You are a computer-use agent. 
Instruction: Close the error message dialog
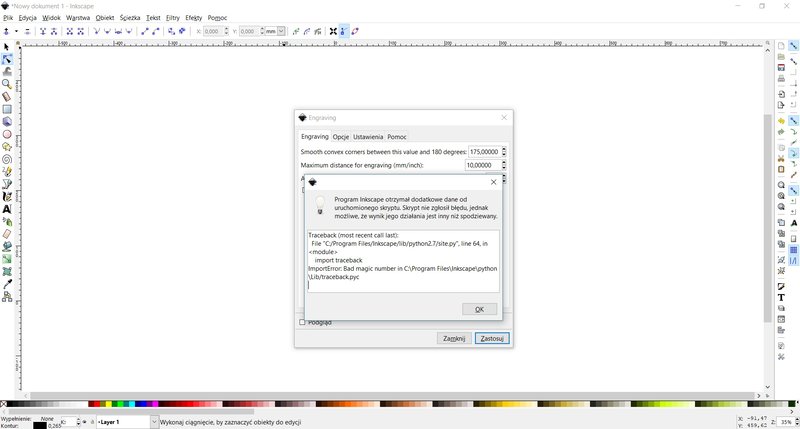coord(493,182)
